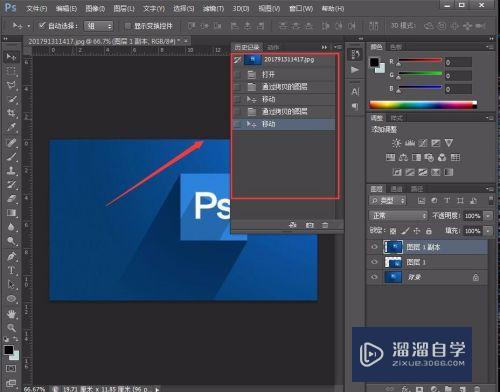
Task: Hide the 背景 layer
Action: [x=374, y=277]
